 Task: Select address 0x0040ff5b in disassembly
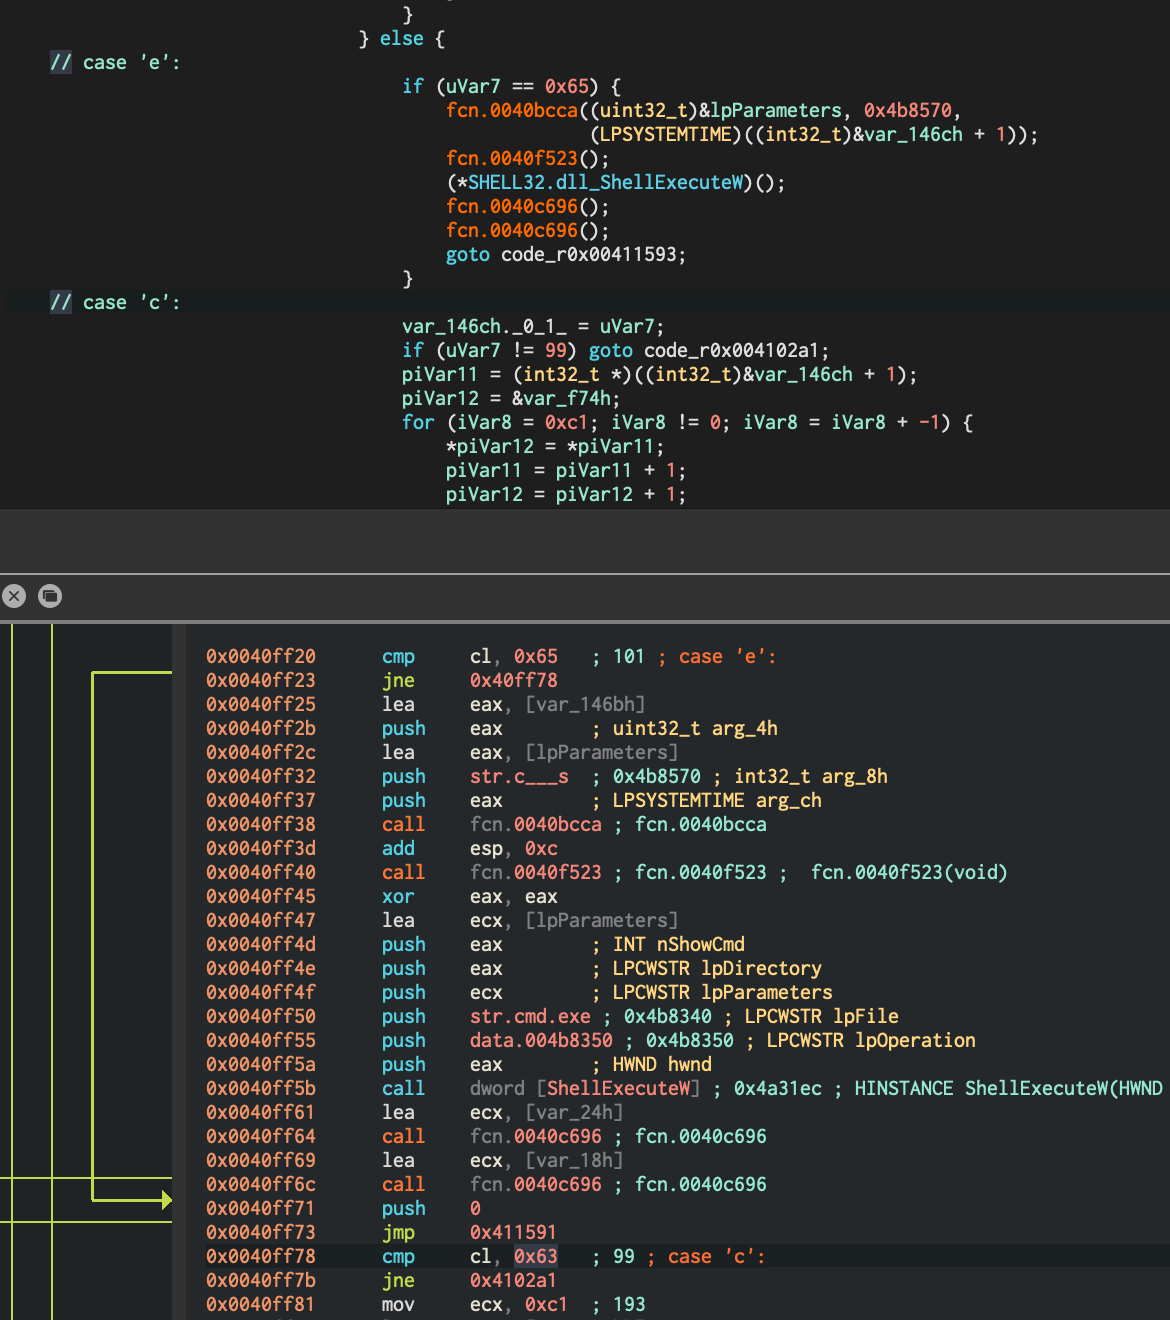click(x=261, y=1088)
